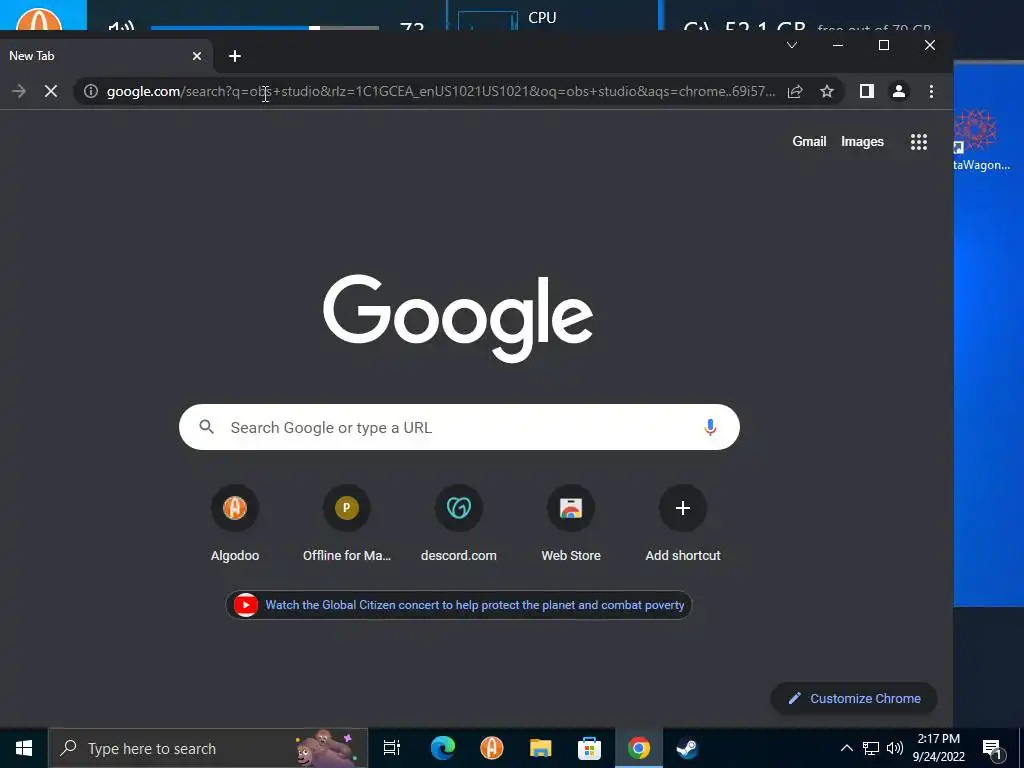This screenshot has height=768, width=1024.
Task: Open Algodoo from the taskbar
Action: tap(492, 748)
